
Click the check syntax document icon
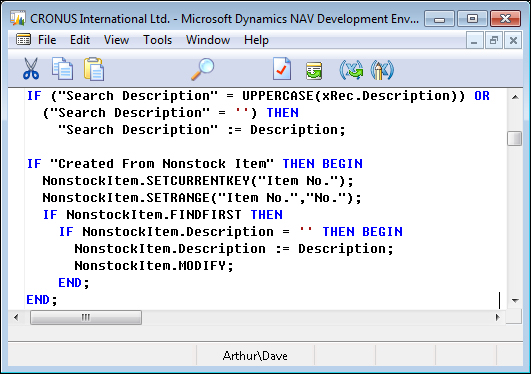[282, 69]
